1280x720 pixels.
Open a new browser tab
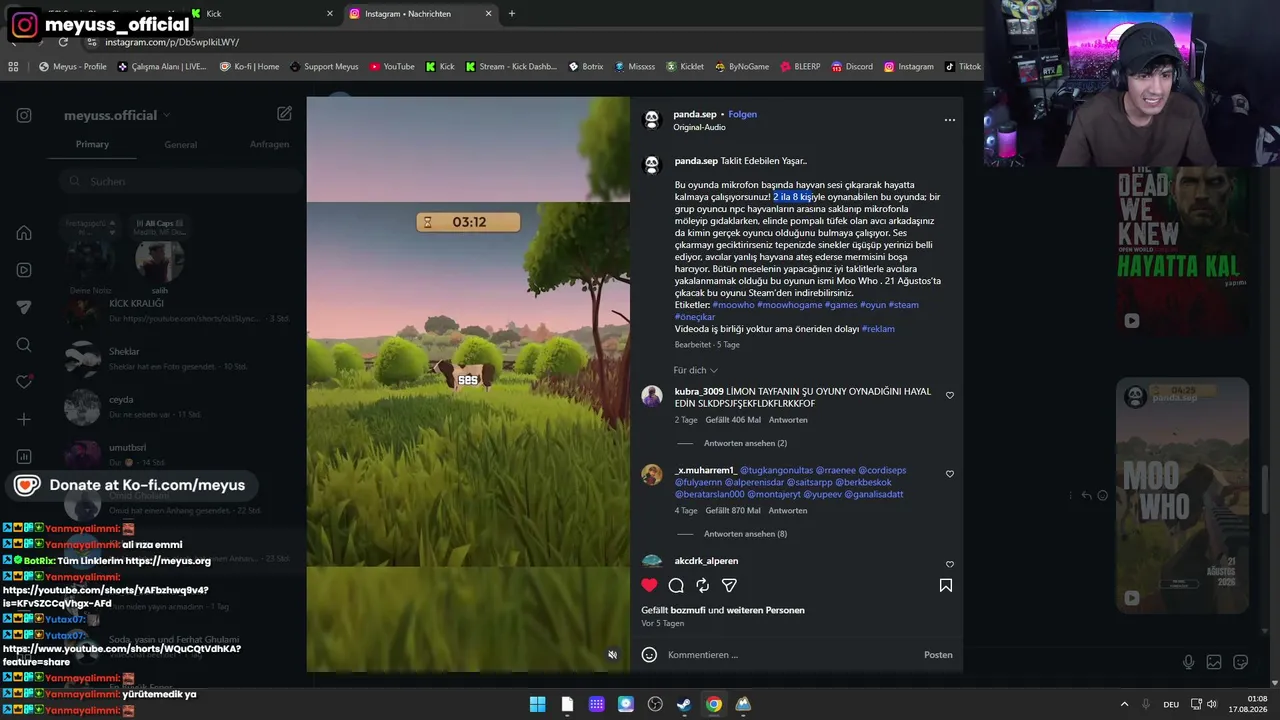pos(512,14)
